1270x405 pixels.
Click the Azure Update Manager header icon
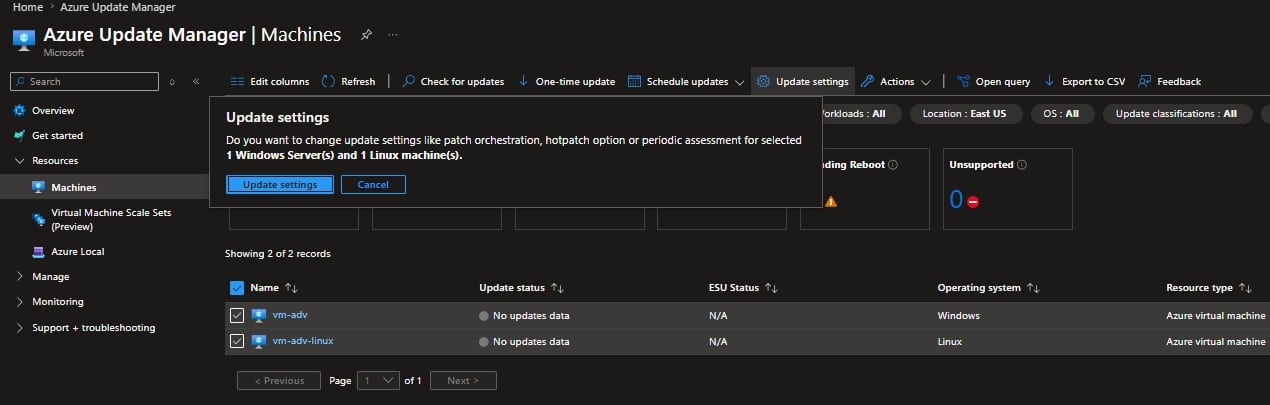pos(23,40)
